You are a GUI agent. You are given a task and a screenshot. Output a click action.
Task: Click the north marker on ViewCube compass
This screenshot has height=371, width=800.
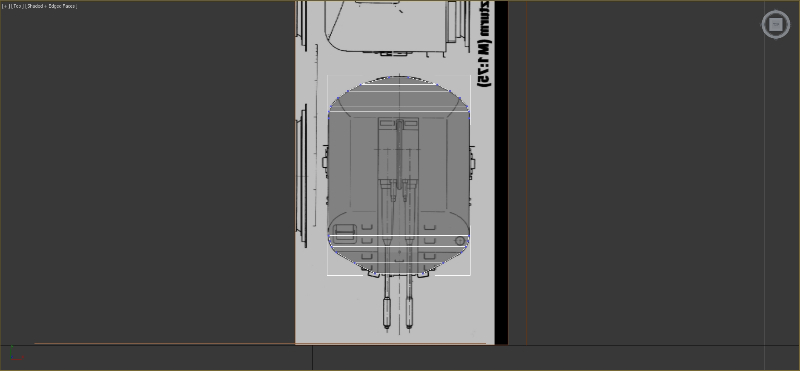776,11
